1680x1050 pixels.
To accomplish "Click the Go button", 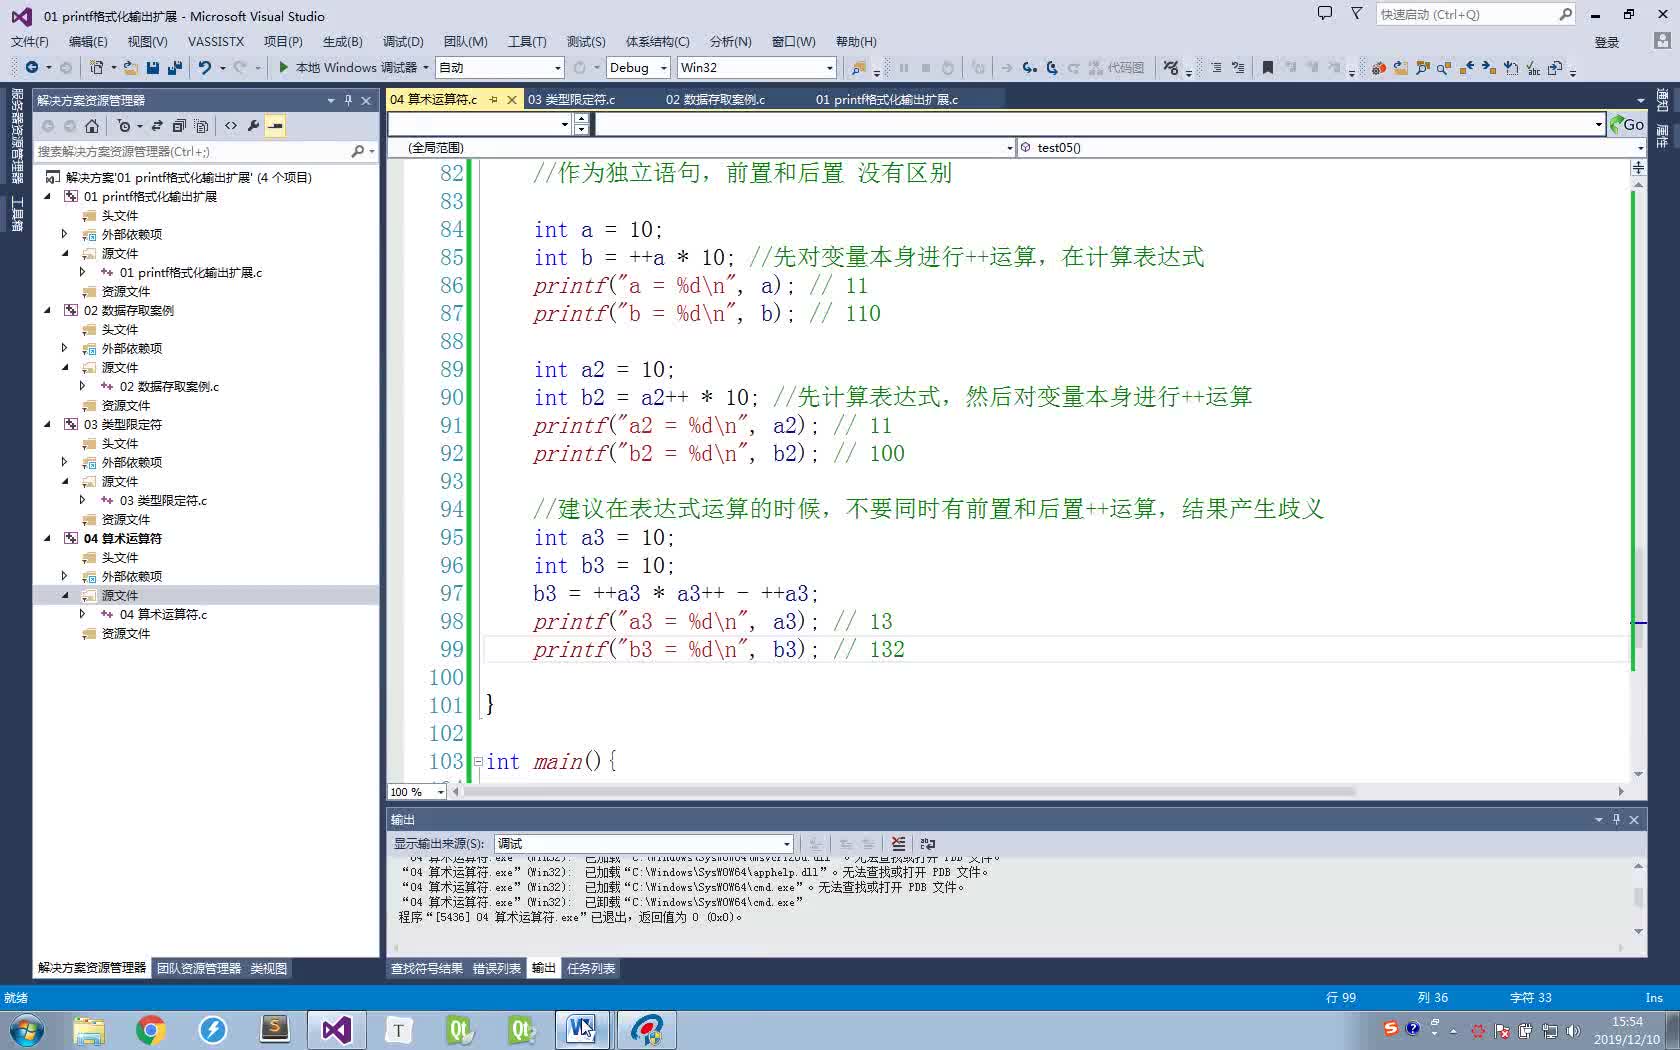I will point(1627,124).
